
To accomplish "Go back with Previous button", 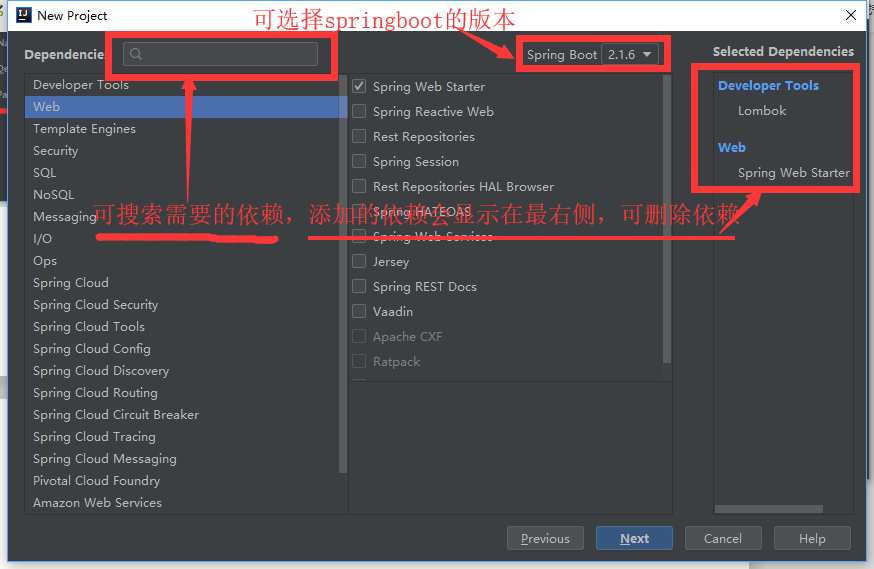I will pyautogui.click(x=545, y=538).
